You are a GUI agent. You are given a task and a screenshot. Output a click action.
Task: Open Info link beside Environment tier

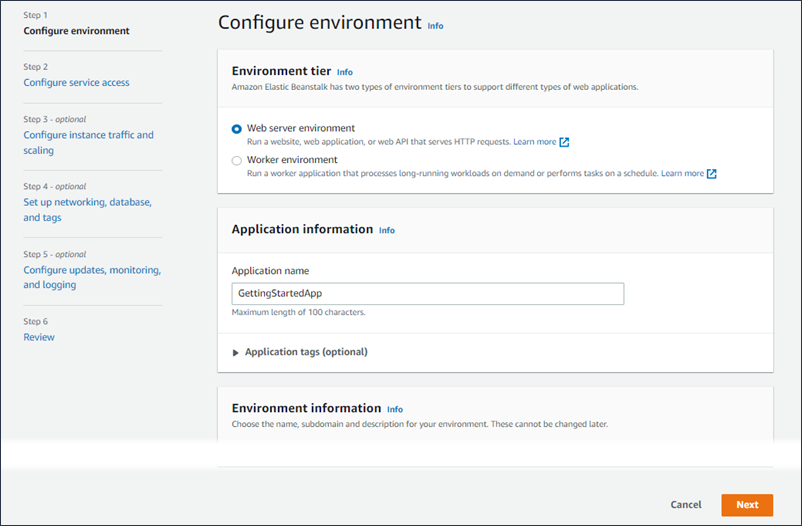(x=345, y=72)
